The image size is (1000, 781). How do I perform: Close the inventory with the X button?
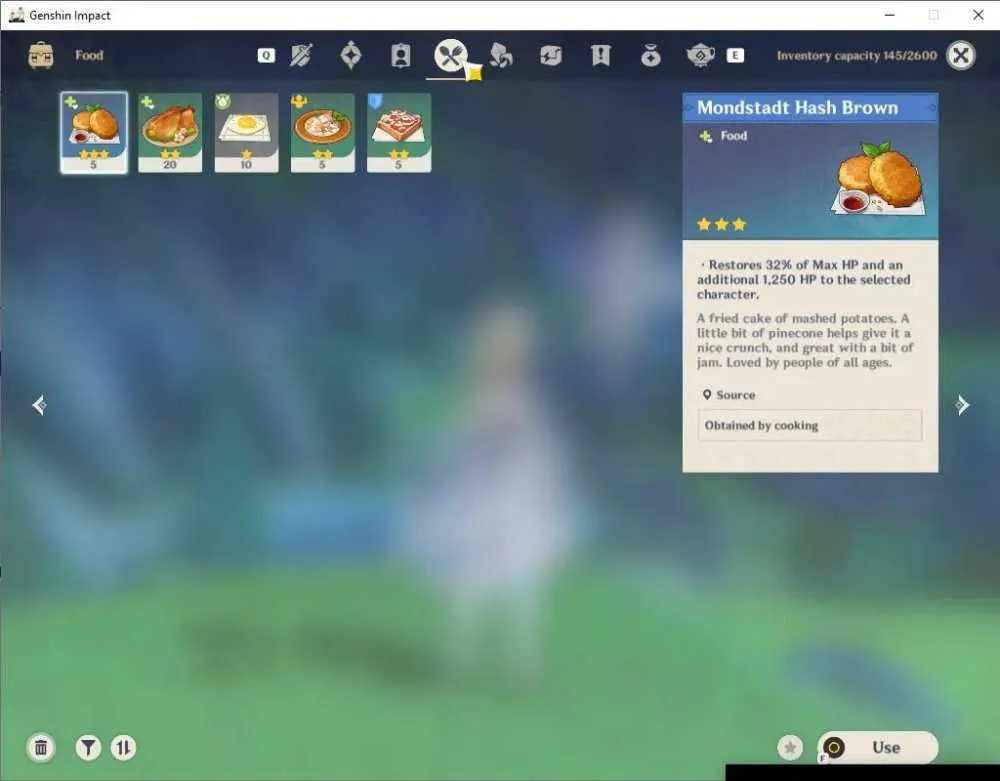(x=960, y=55)
